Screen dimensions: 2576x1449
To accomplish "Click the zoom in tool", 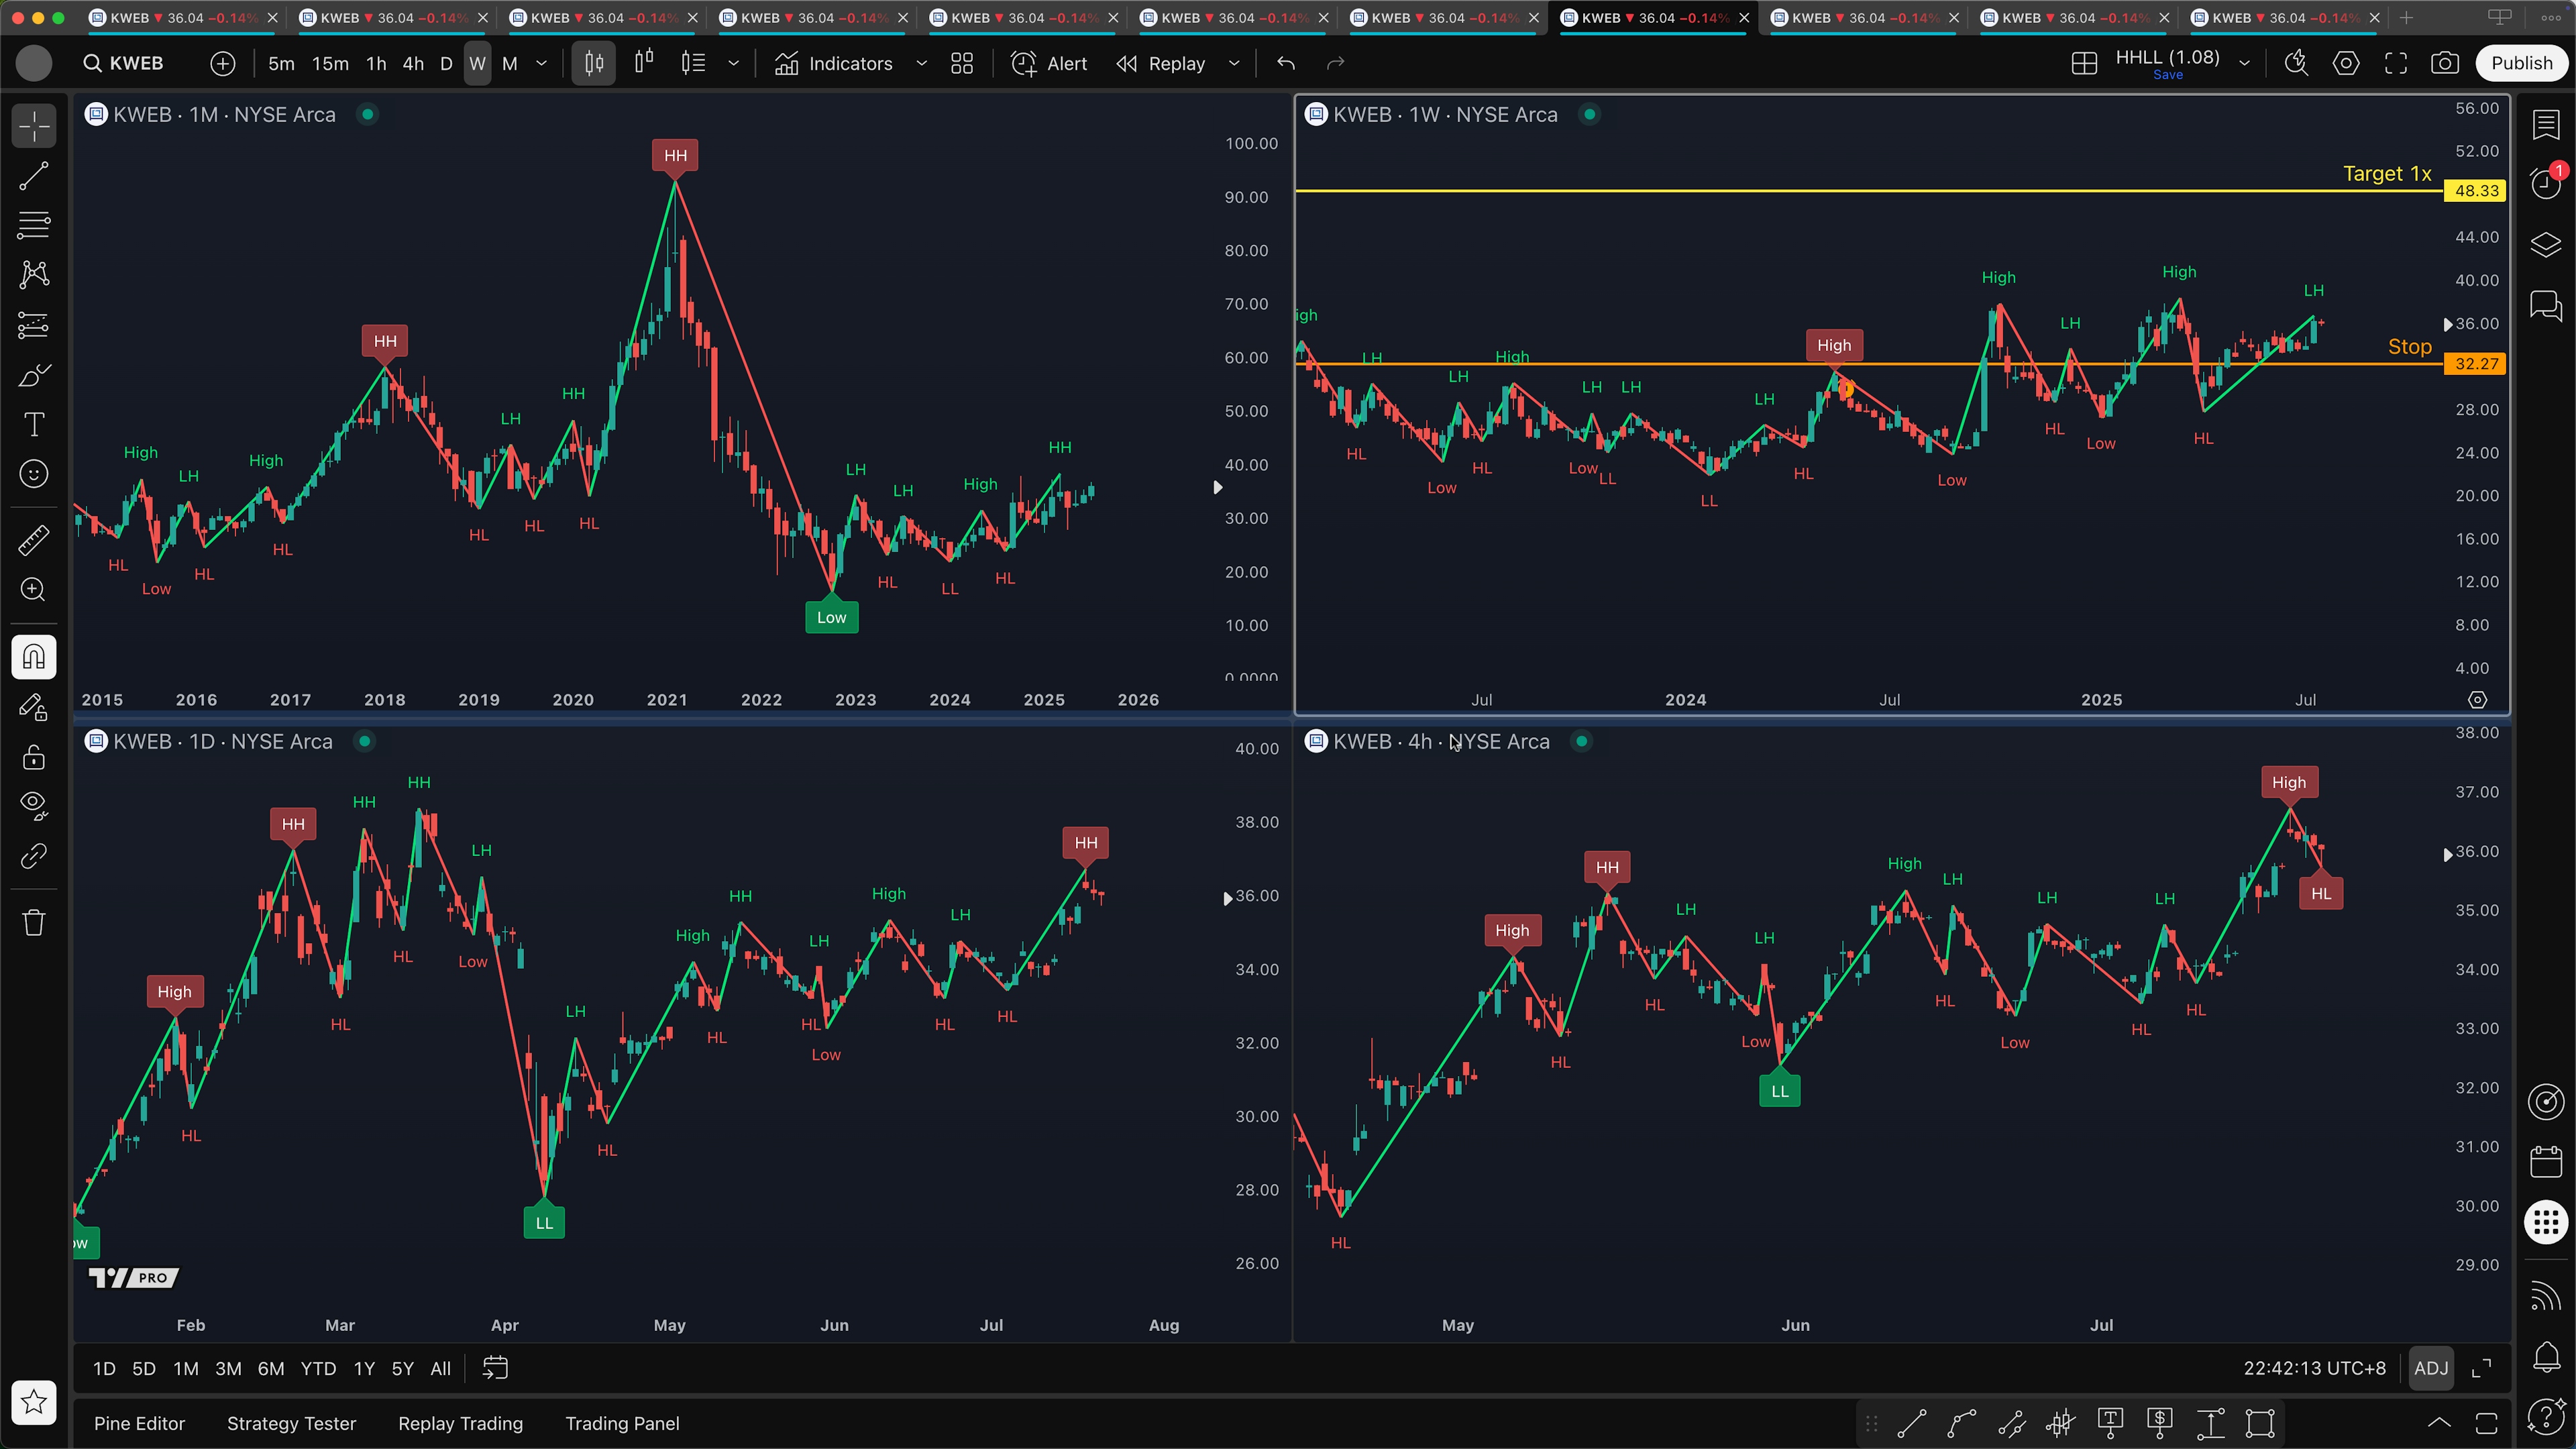I will coord(34,590).
